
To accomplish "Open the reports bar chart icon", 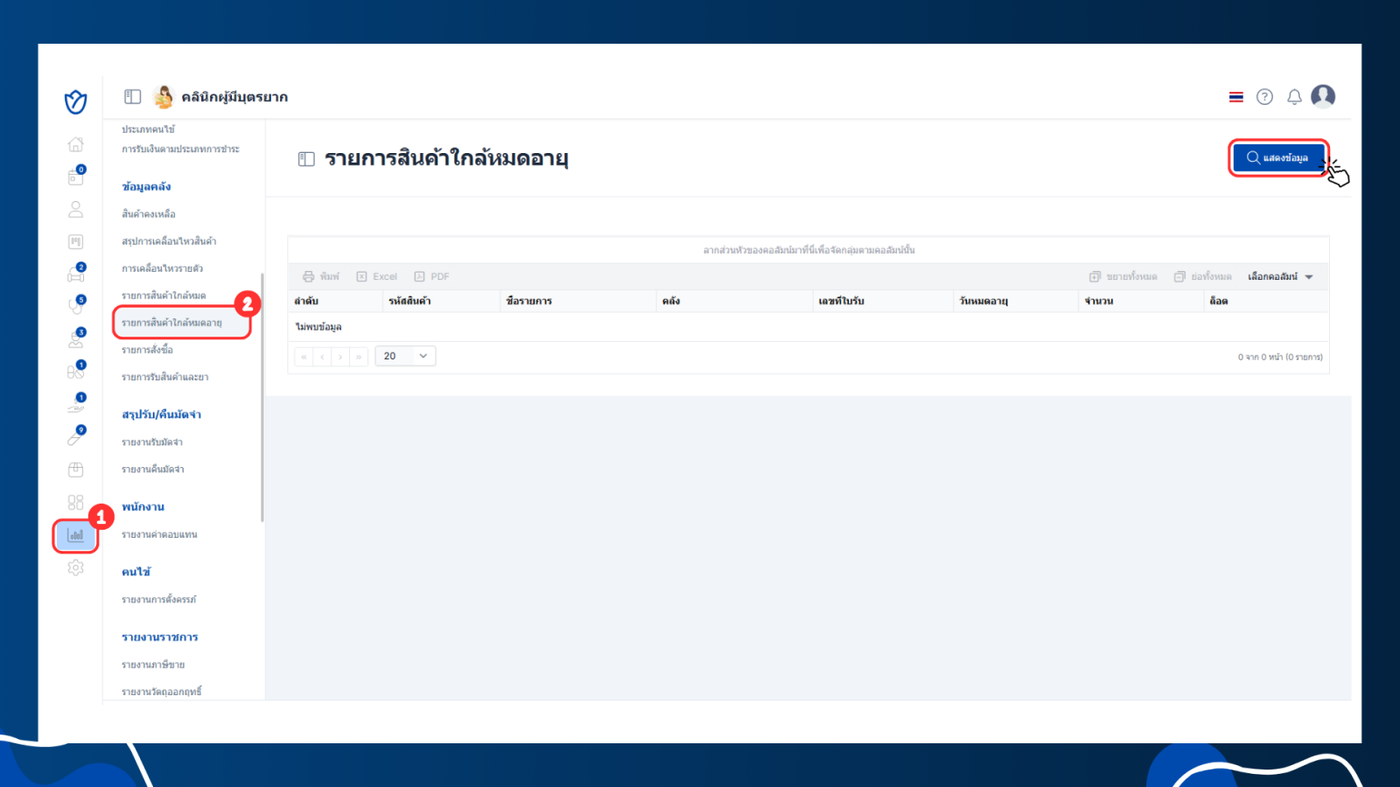I will coord(75,536).
